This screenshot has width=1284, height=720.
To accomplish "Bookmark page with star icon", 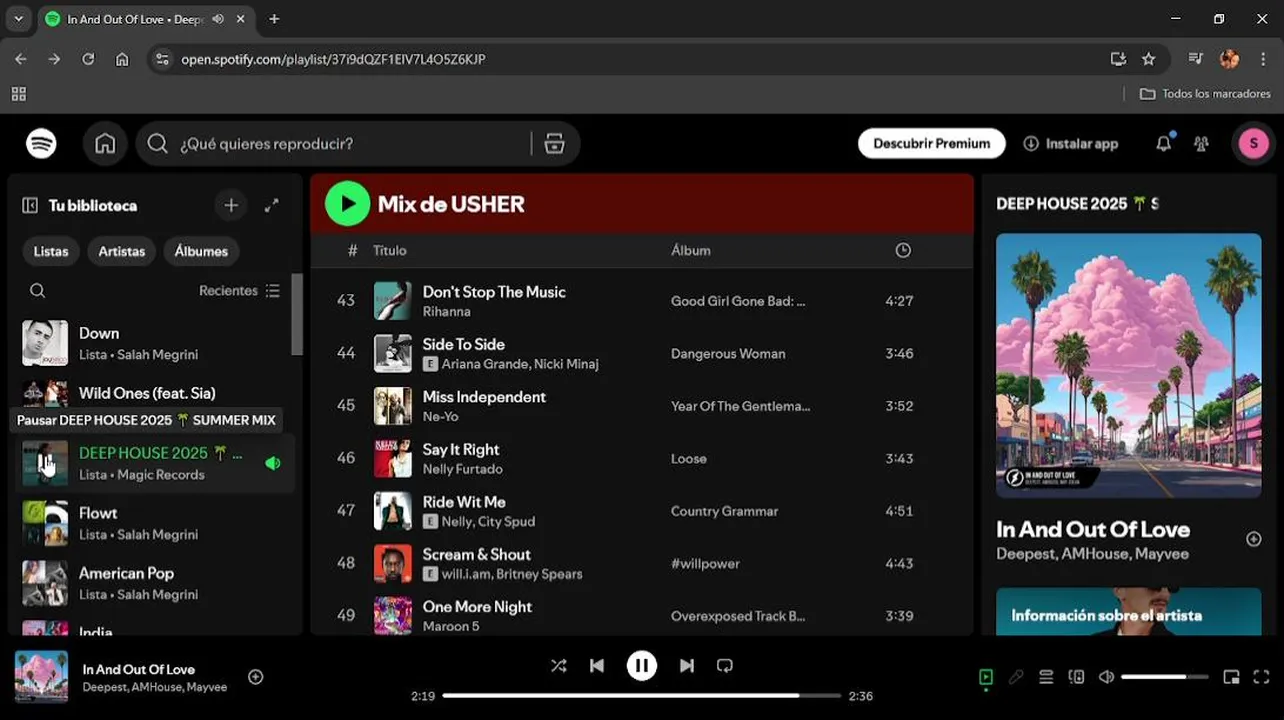I will pos(1148,59).
